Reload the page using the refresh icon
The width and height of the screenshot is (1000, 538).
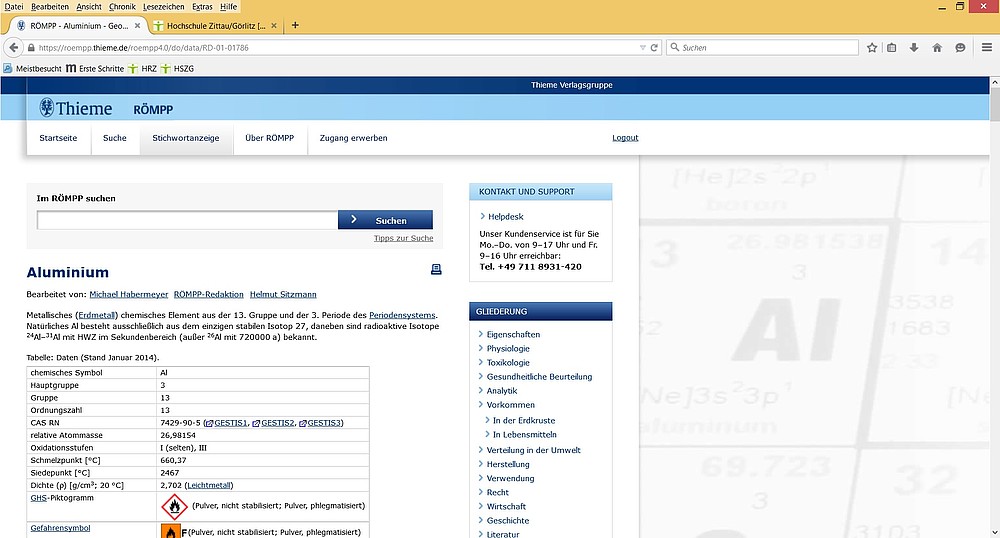[x=653, y=47]
